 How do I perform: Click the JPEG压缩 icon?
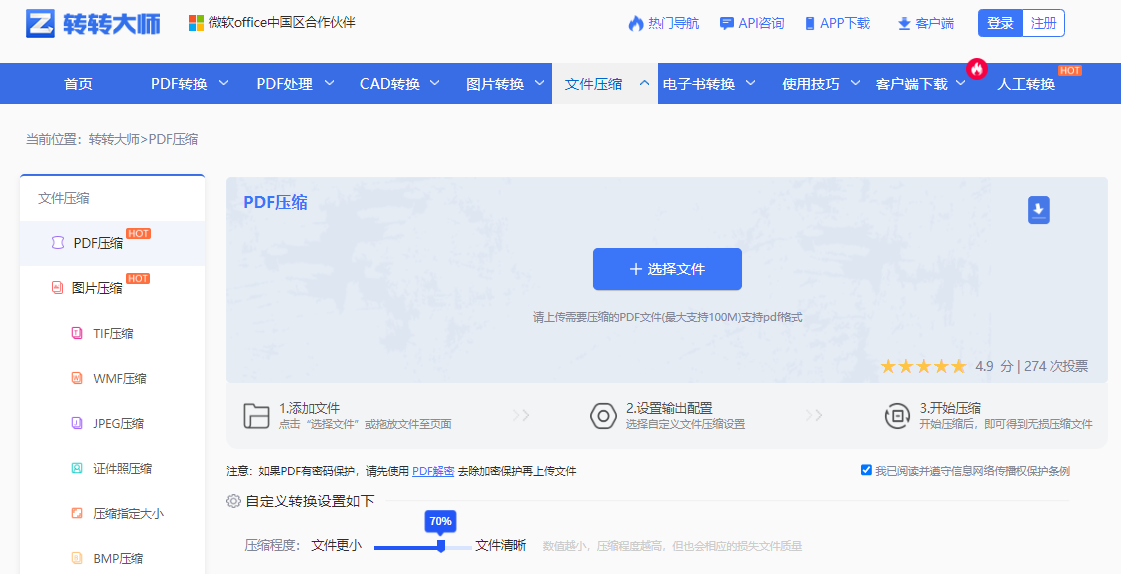click(77, 423)
